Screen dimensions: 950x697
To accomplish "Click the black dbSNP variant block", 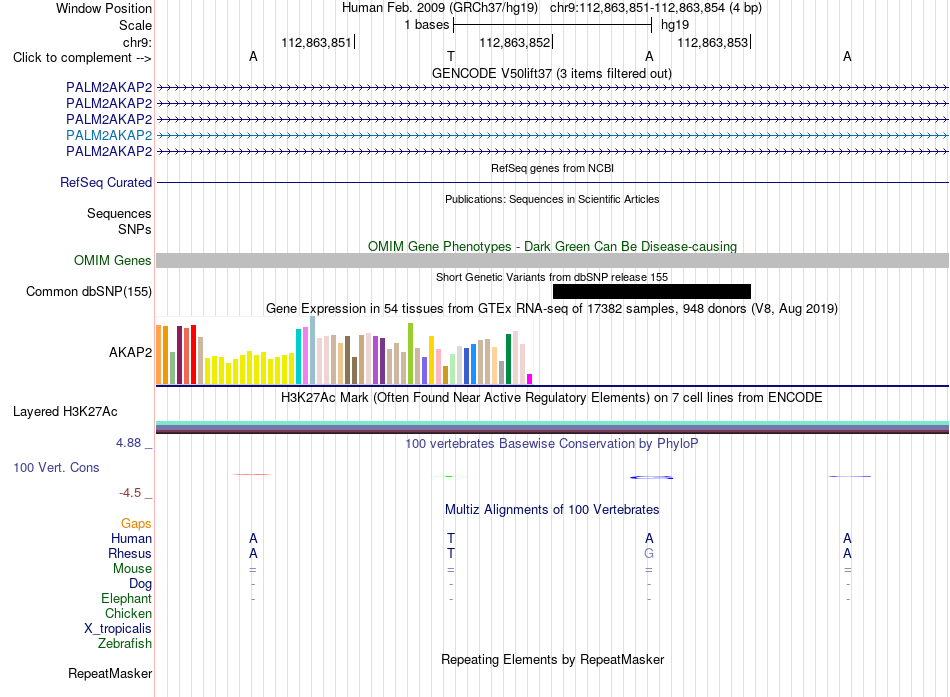I will 652,292.
